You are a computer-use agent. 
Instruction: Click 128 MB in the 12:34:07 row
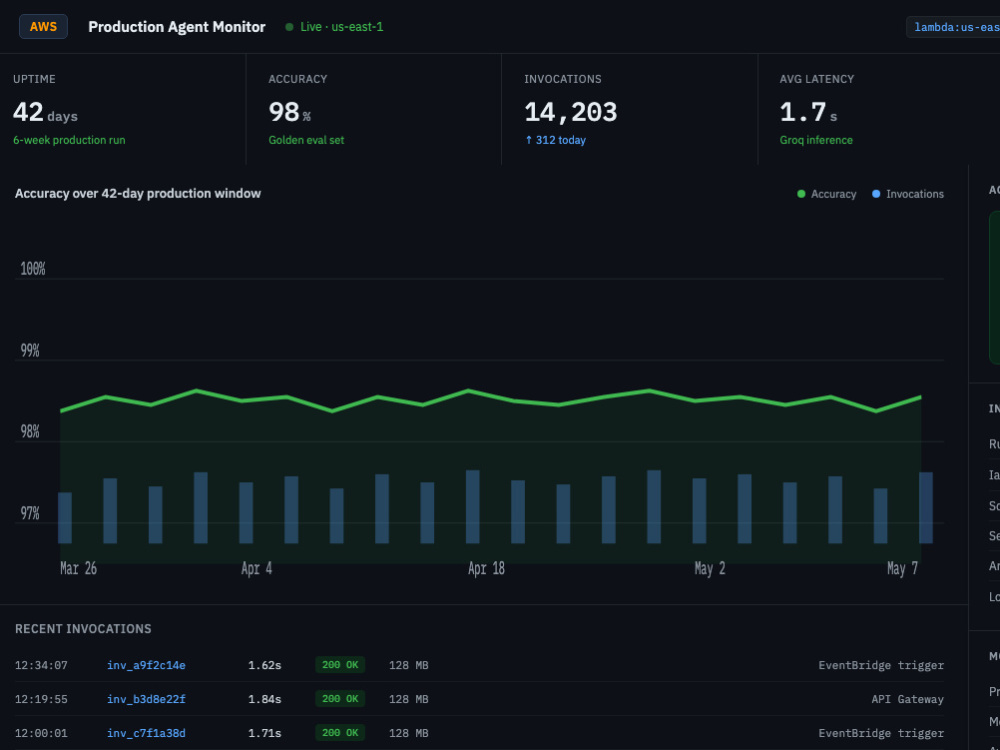coord(409,665)
